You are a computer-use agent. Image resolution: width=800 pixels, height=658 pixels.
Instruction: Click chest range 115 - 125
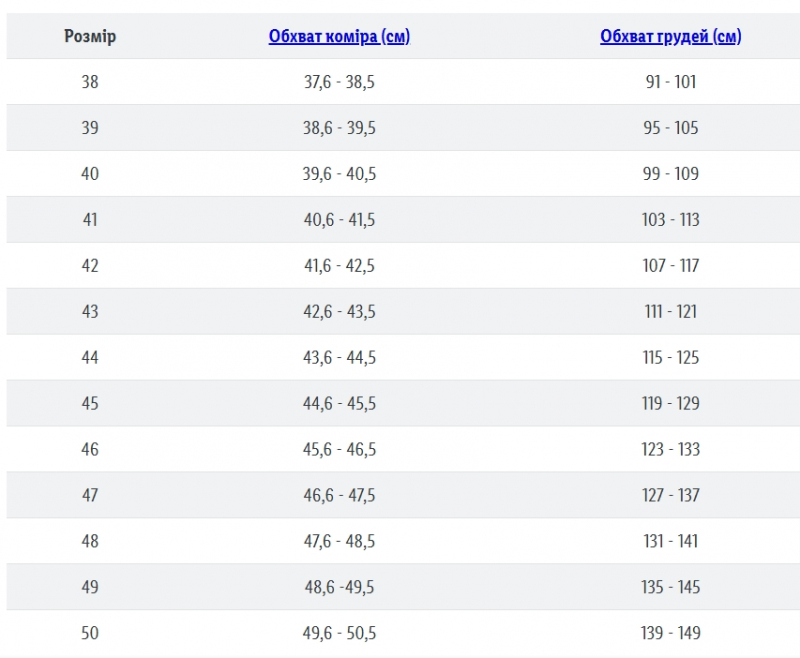[670, 357]
